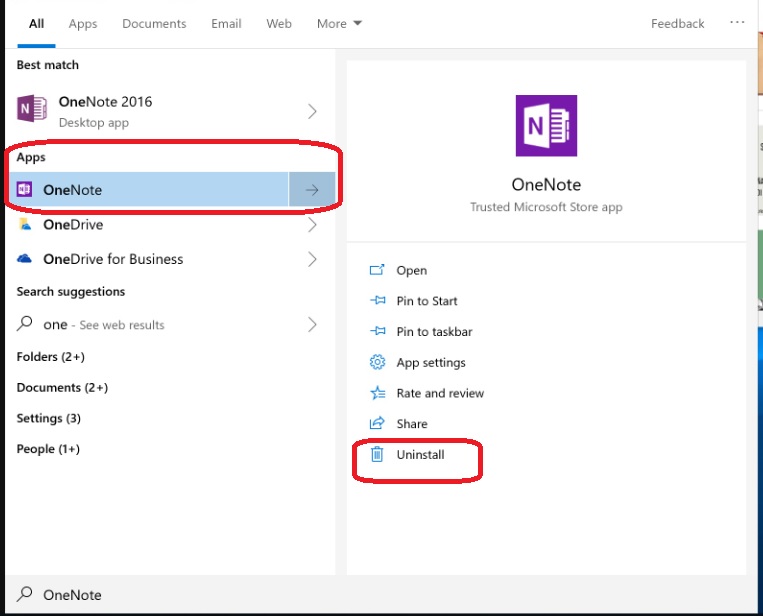Click the Open window icon

[x=377, y=270]
